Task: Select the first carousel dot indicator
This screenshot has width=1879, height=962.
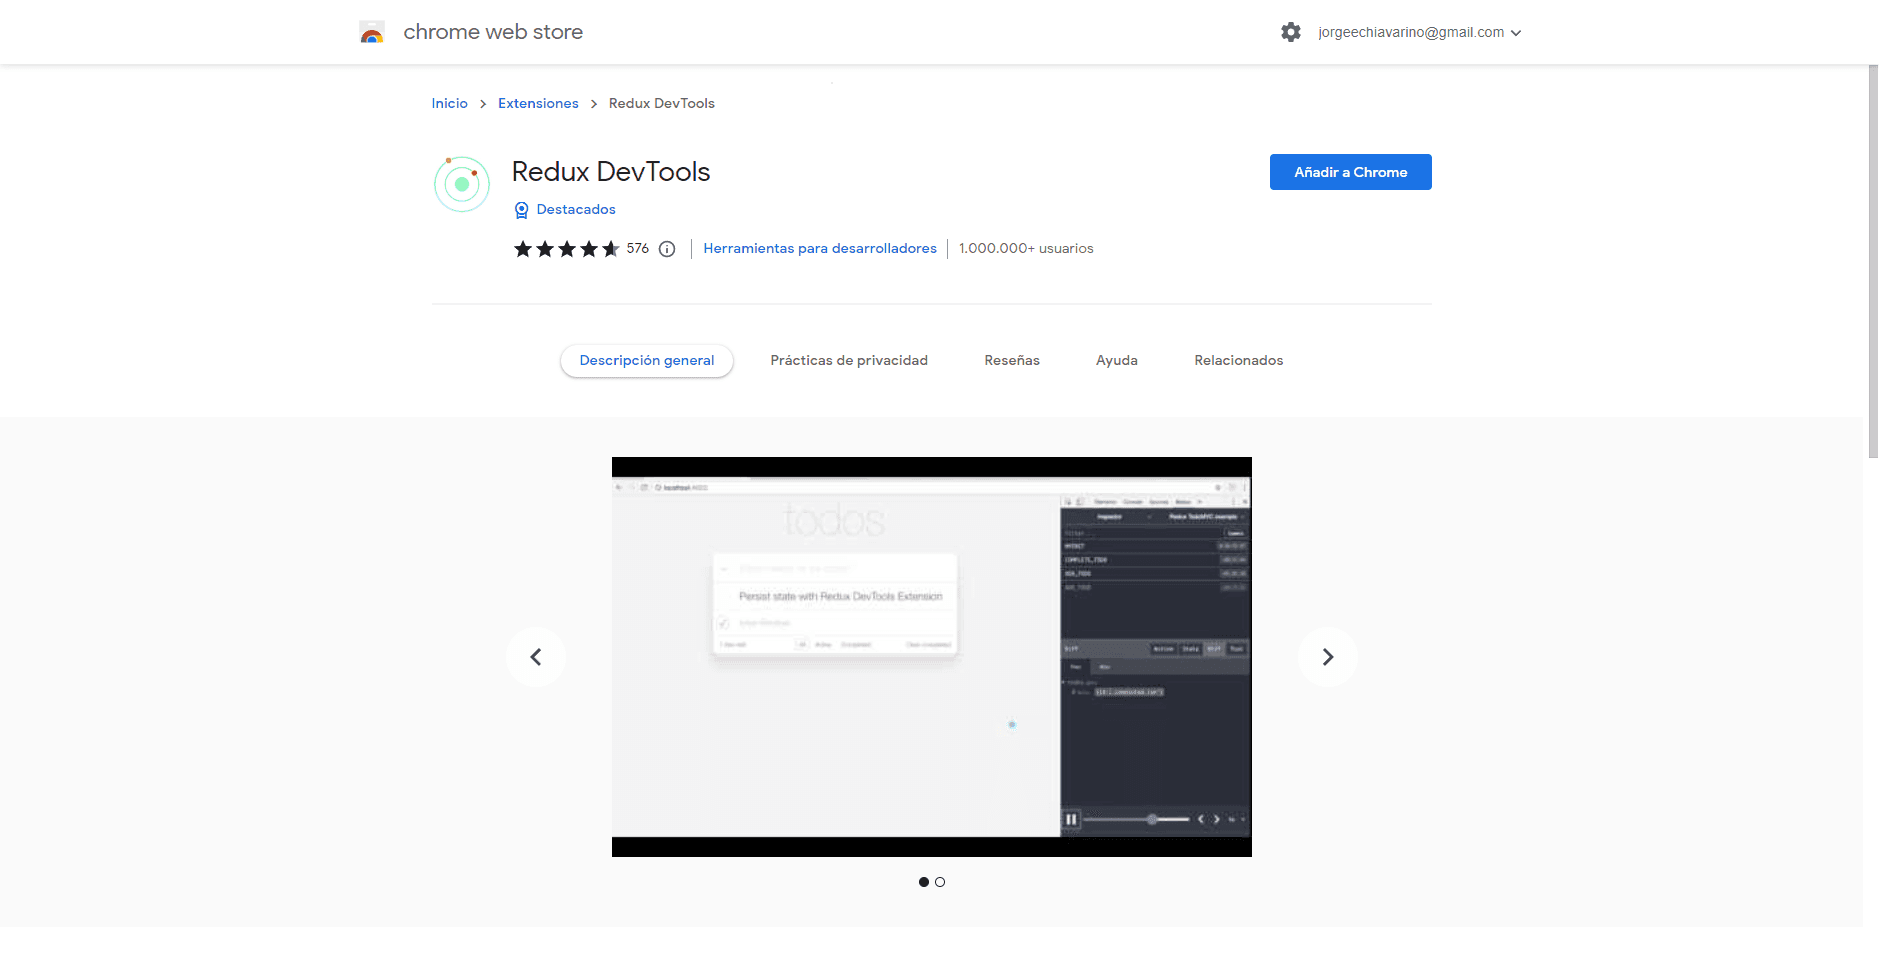Action: [924, 882]
